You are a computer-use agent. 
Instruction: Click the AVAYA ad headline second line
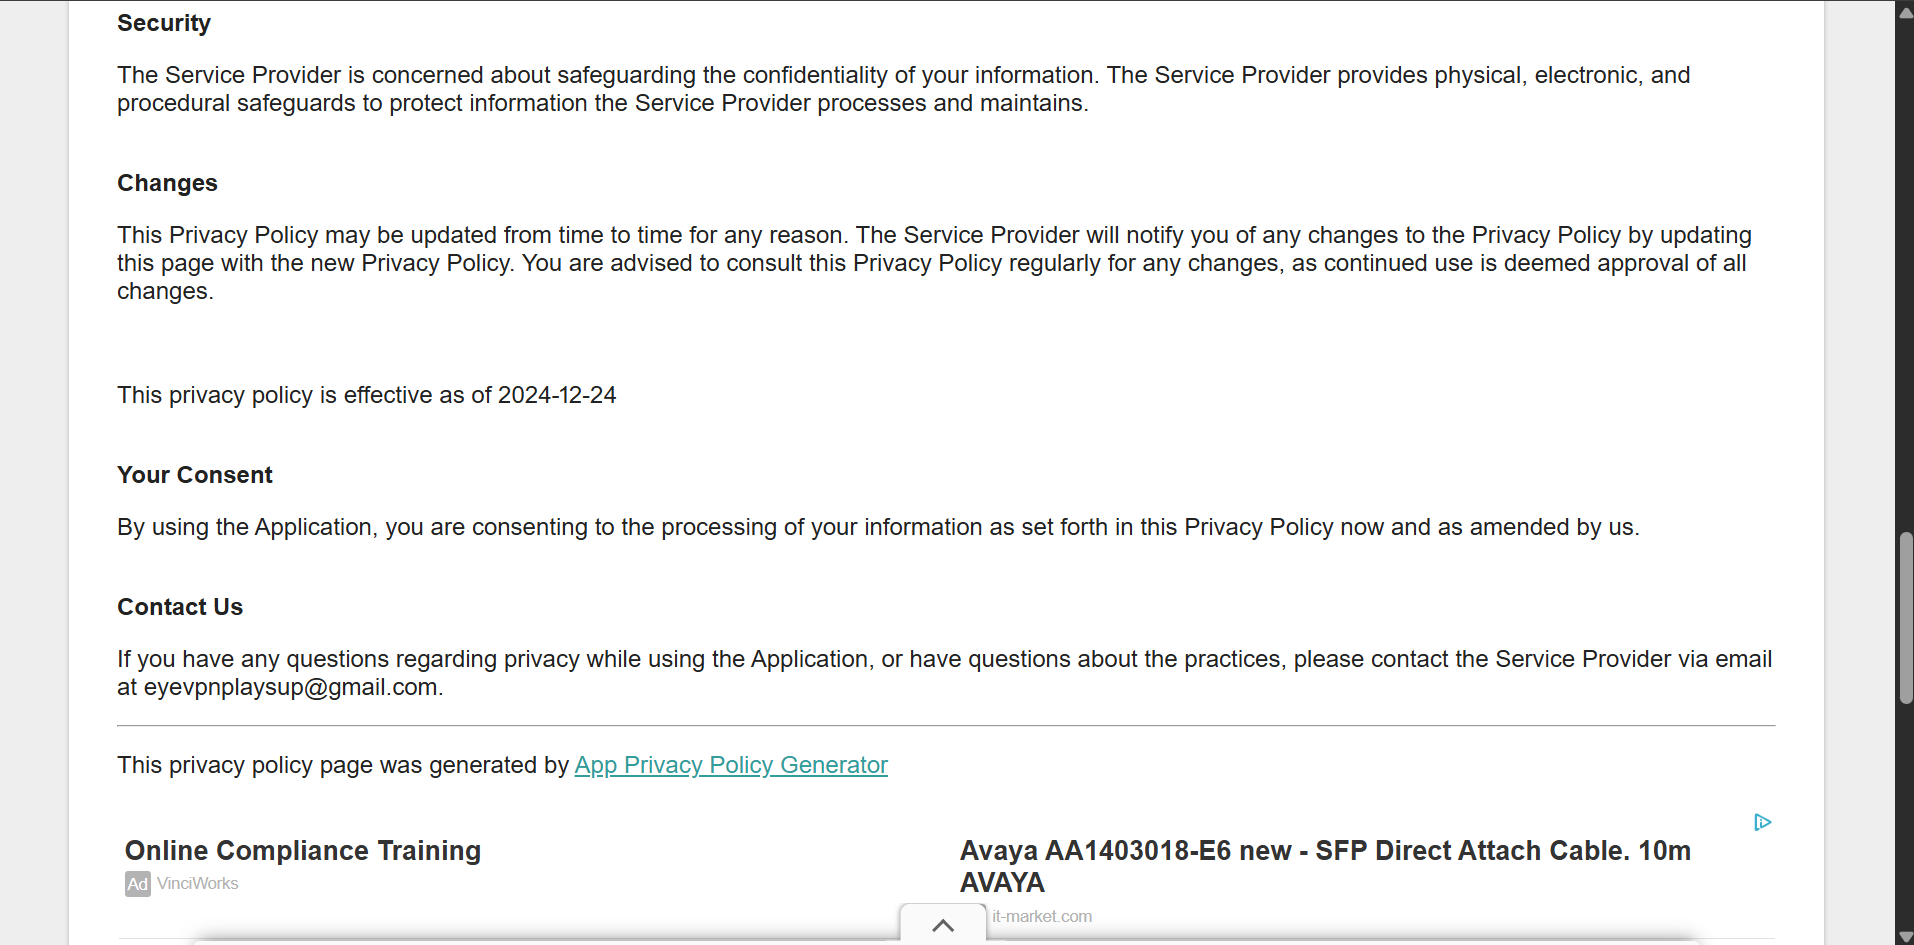point(1001,883)
